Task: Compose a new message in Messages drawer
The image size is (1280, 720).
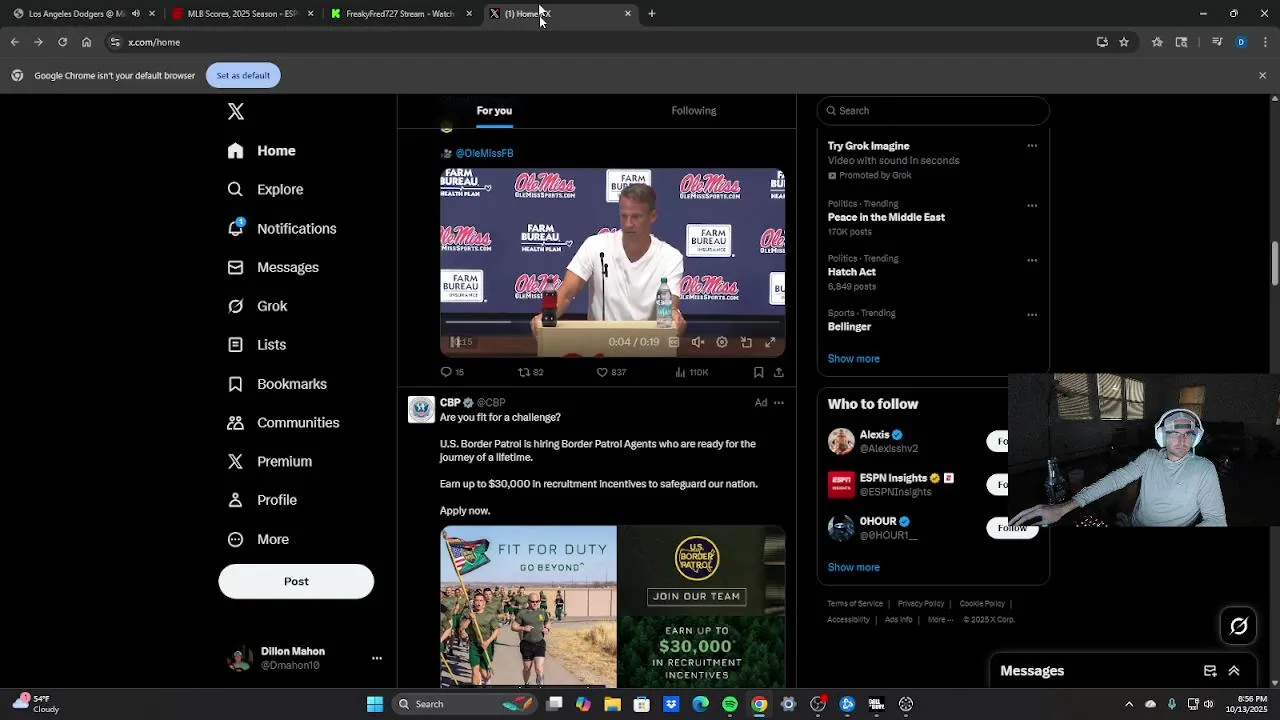Action: tap(1210, 671)
